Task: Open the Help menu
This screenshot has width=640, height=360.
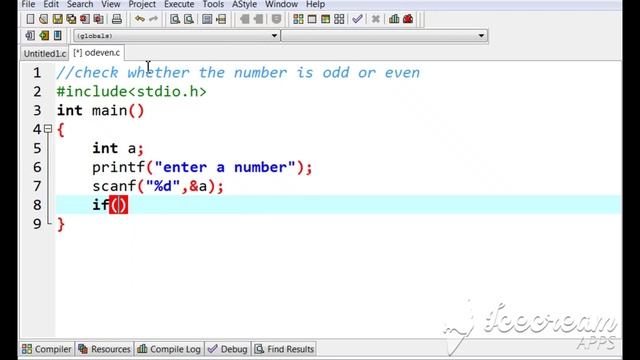Action: [316, 4]
